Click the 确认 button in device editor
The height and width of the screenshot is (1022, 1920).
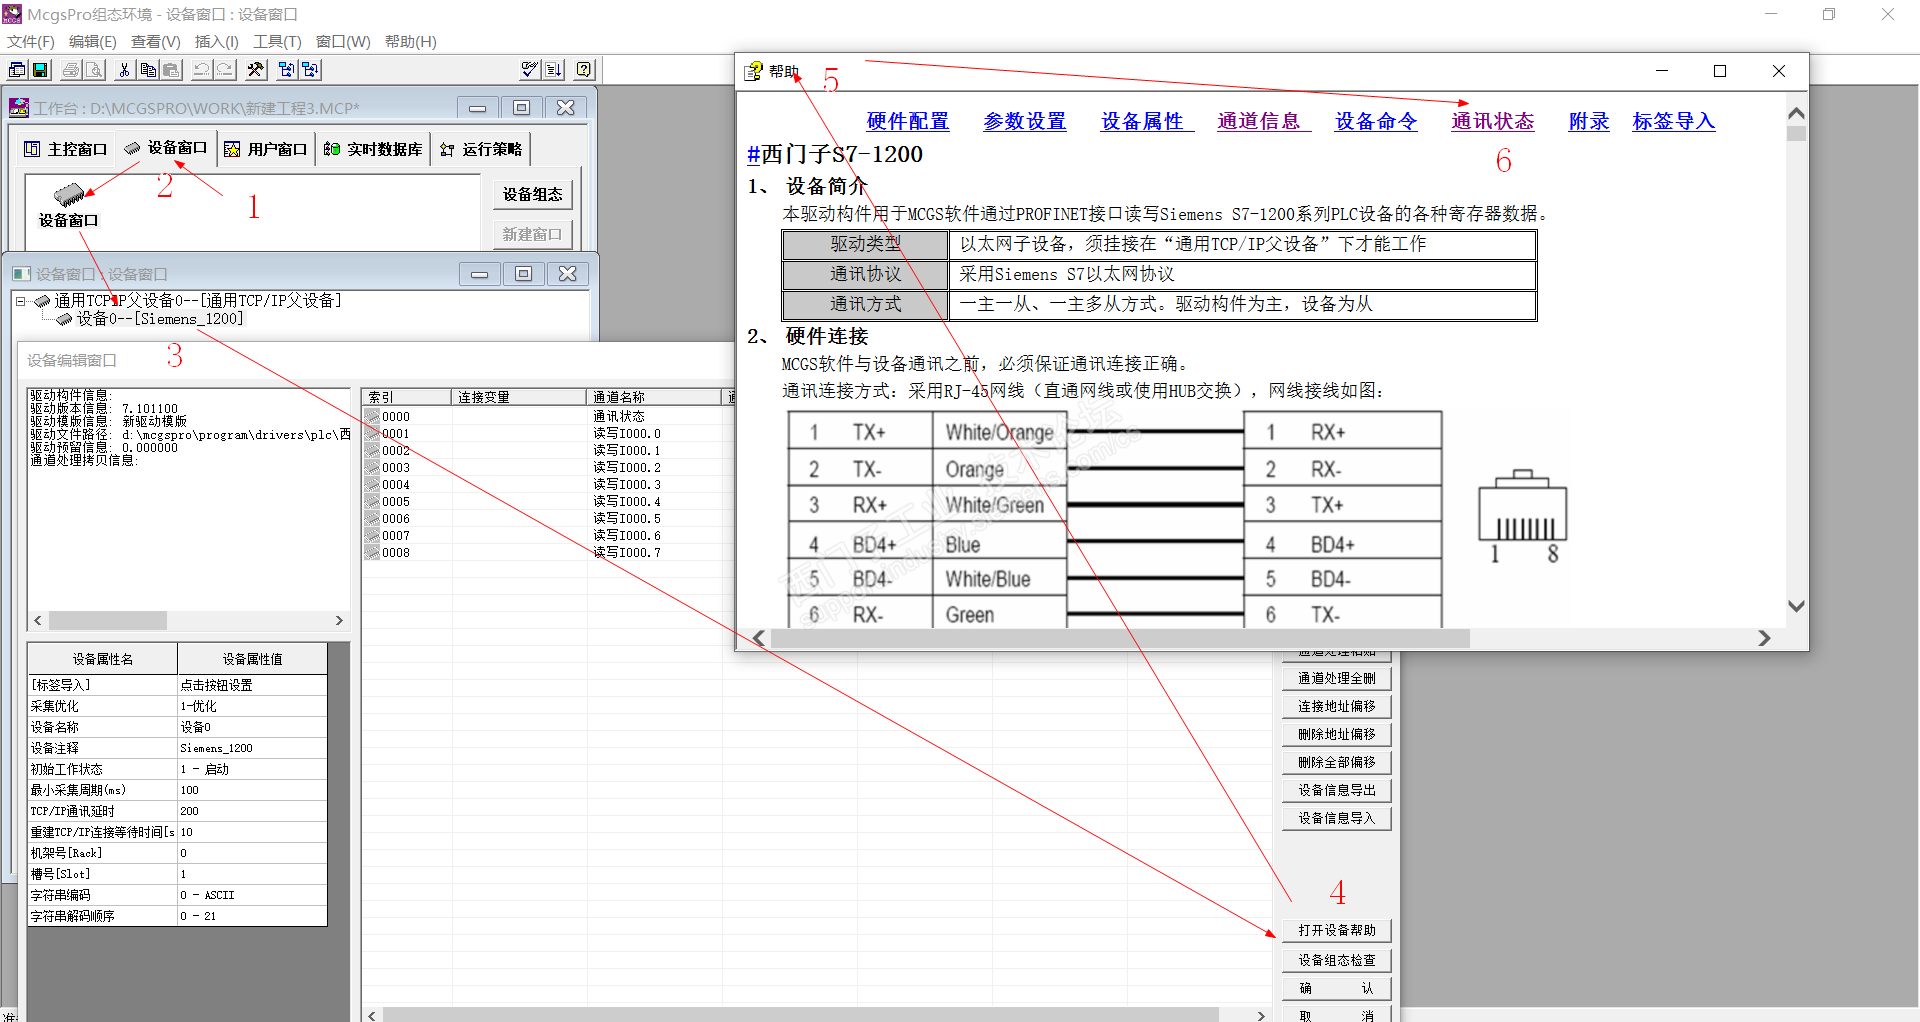click(x=1337, y=988)
